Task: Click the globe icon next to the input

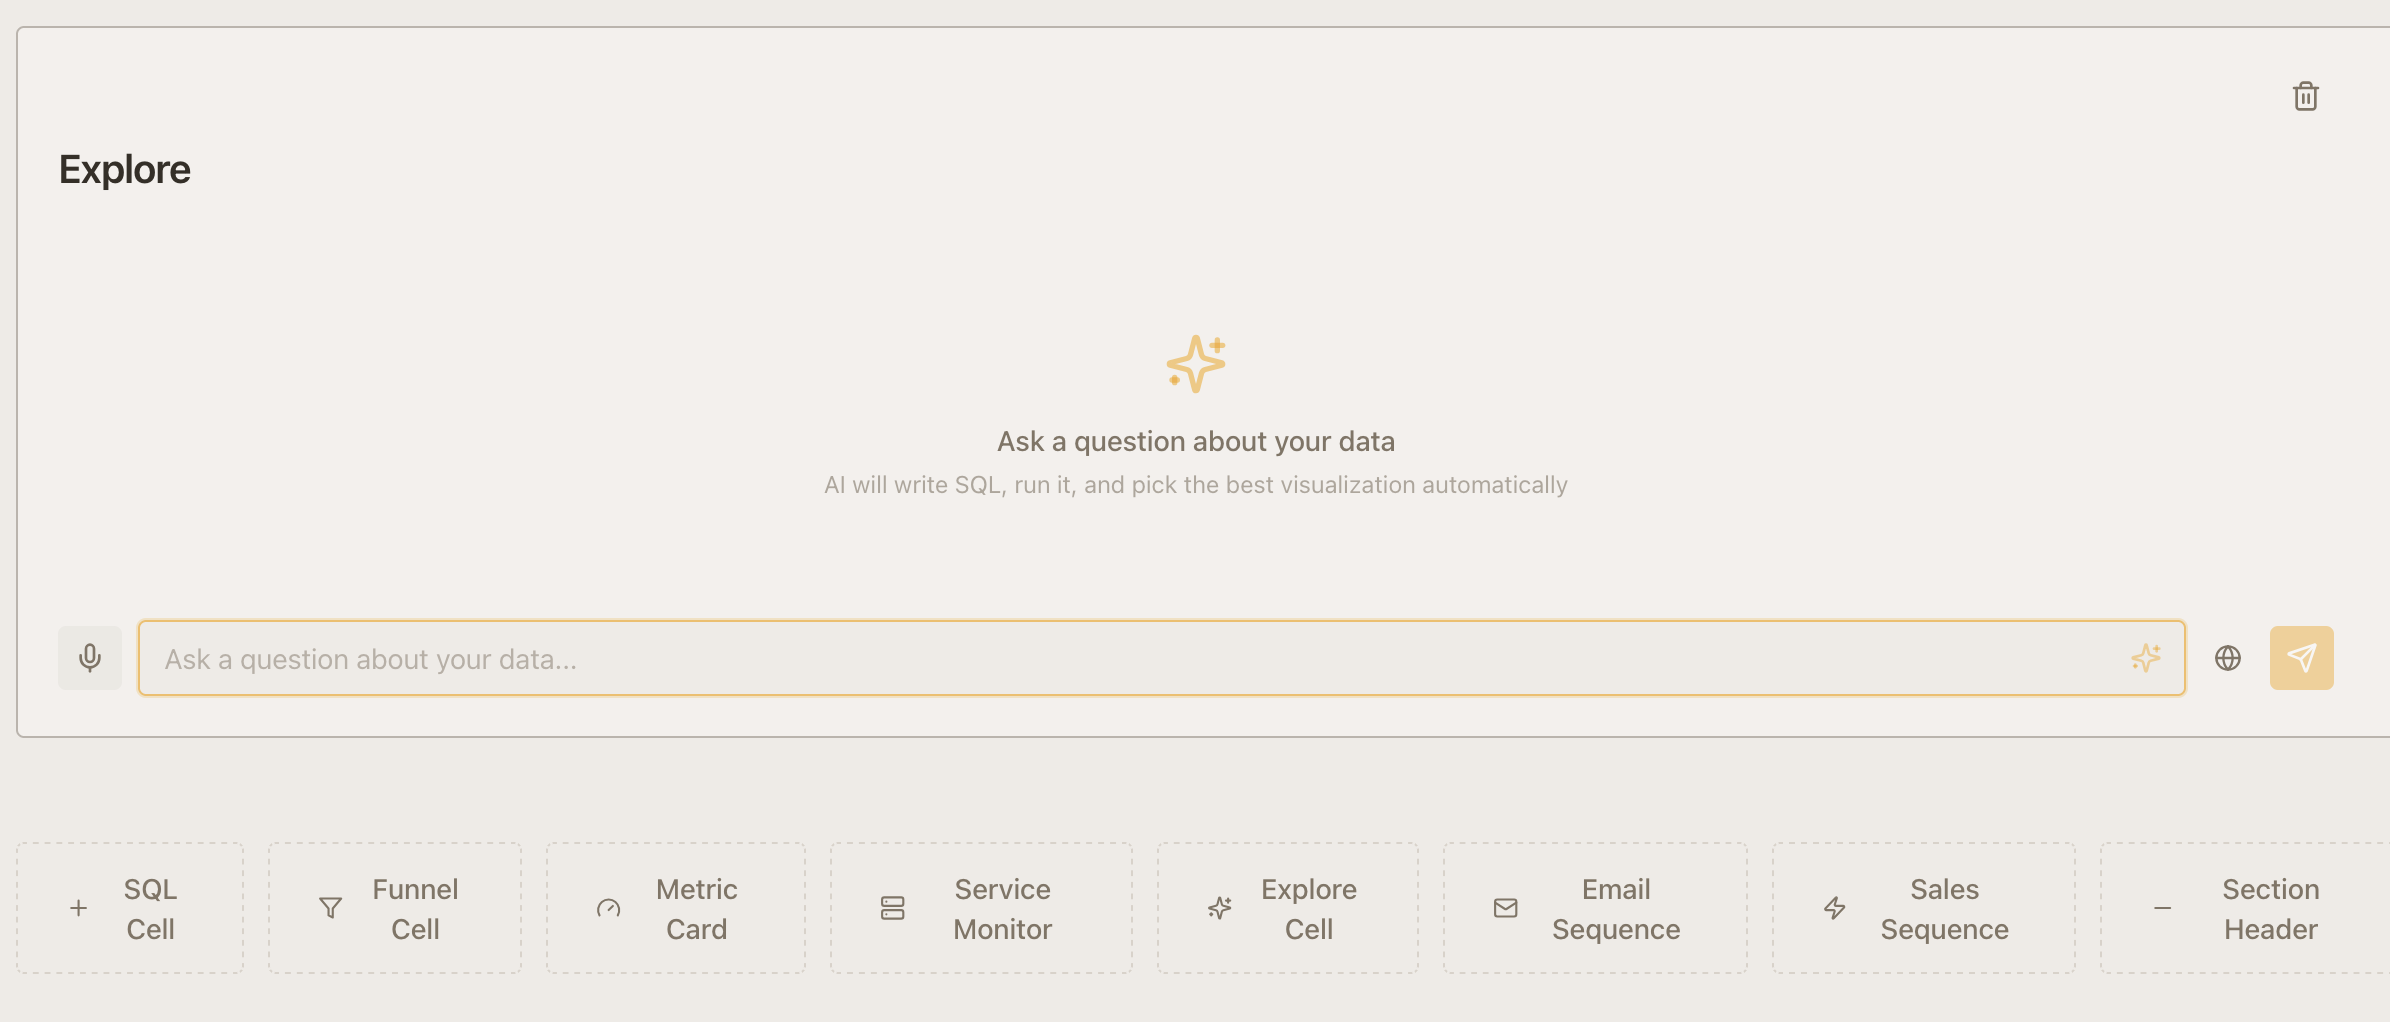Action: pos(2228,658)
